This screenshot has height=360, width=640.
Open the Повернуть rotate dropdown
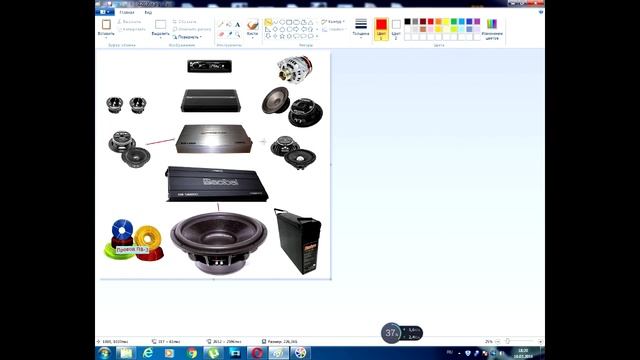pos(187,37)
